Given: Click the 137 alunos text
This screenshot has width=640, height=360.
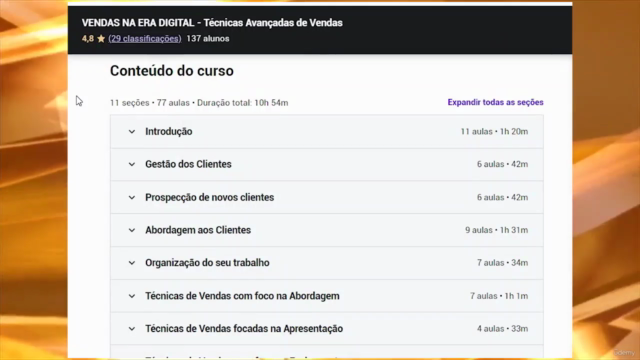Looking at the screenshot, I should point(208,39).
